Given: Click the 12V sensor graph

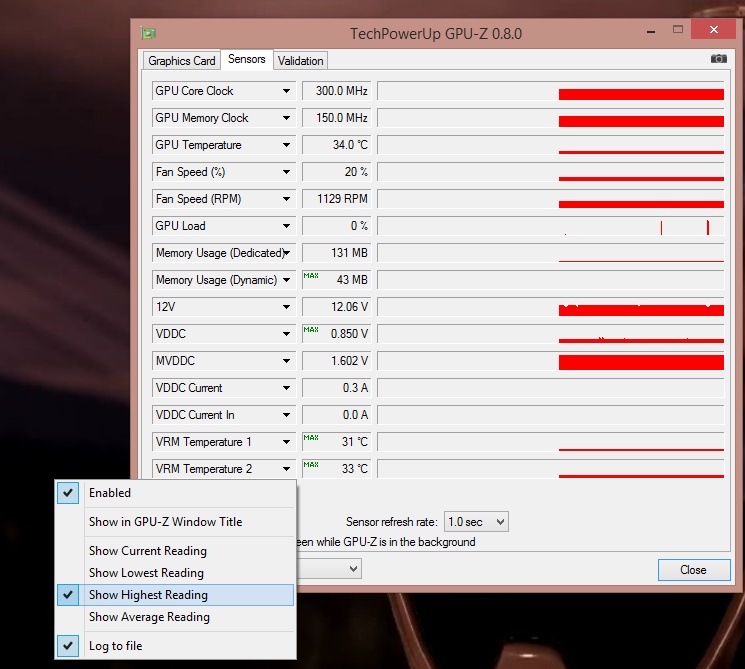Looking at the screenshot, I should (551, 307).
